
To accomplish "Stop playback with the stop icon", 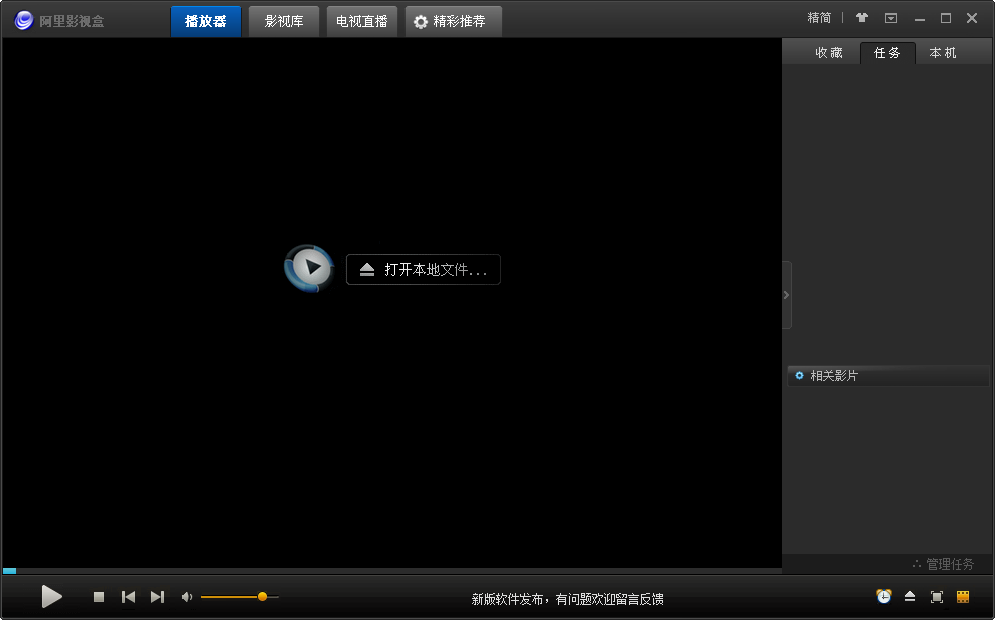I will 99,597.
